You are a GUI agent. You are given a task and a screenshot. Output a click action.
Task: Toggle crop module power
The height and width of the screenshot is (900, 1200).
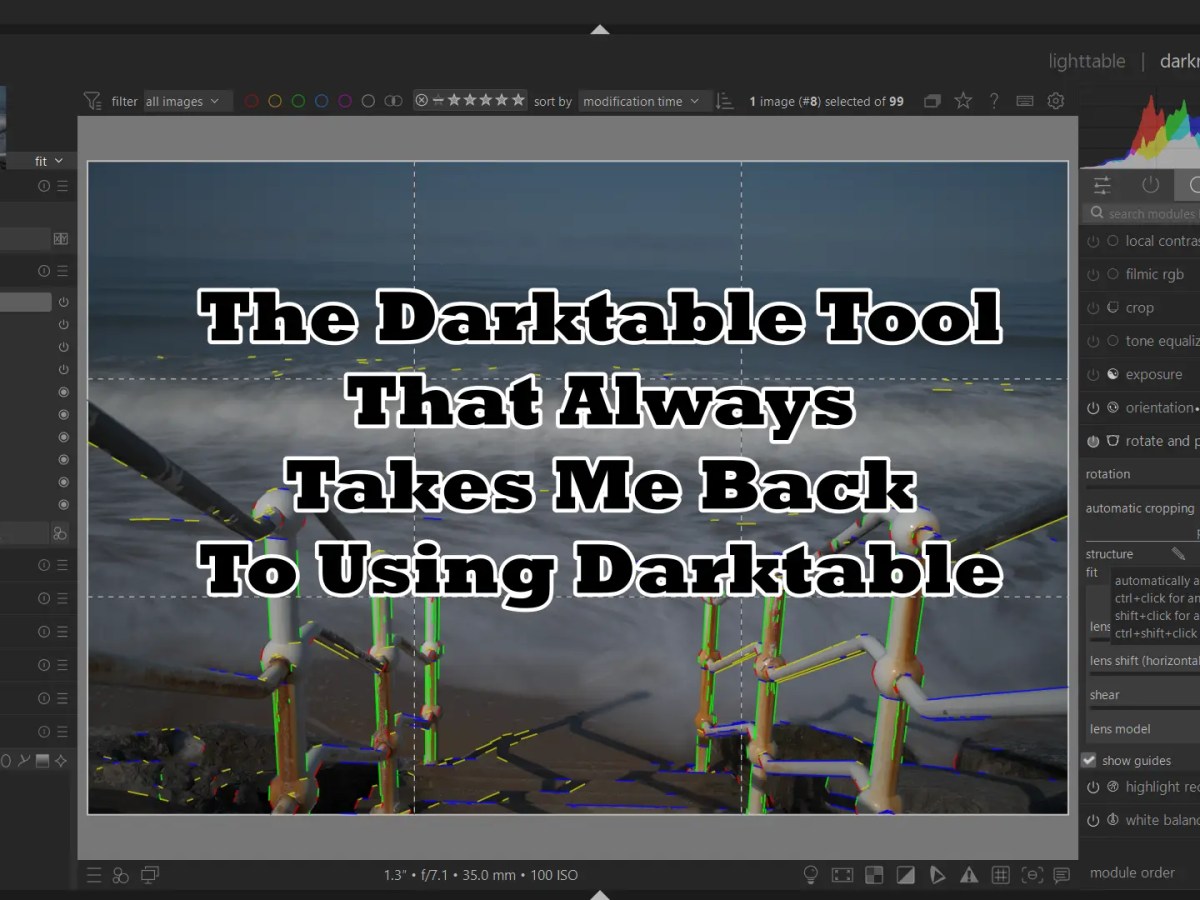coord(1093,308)
